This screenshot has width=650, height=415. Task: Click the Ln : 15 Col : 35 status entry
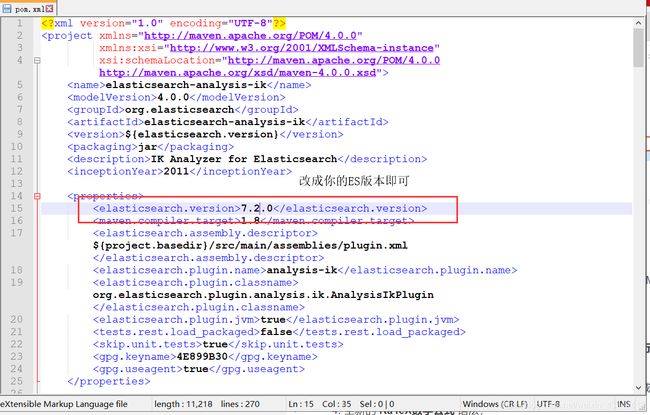[x=318, y=404]
